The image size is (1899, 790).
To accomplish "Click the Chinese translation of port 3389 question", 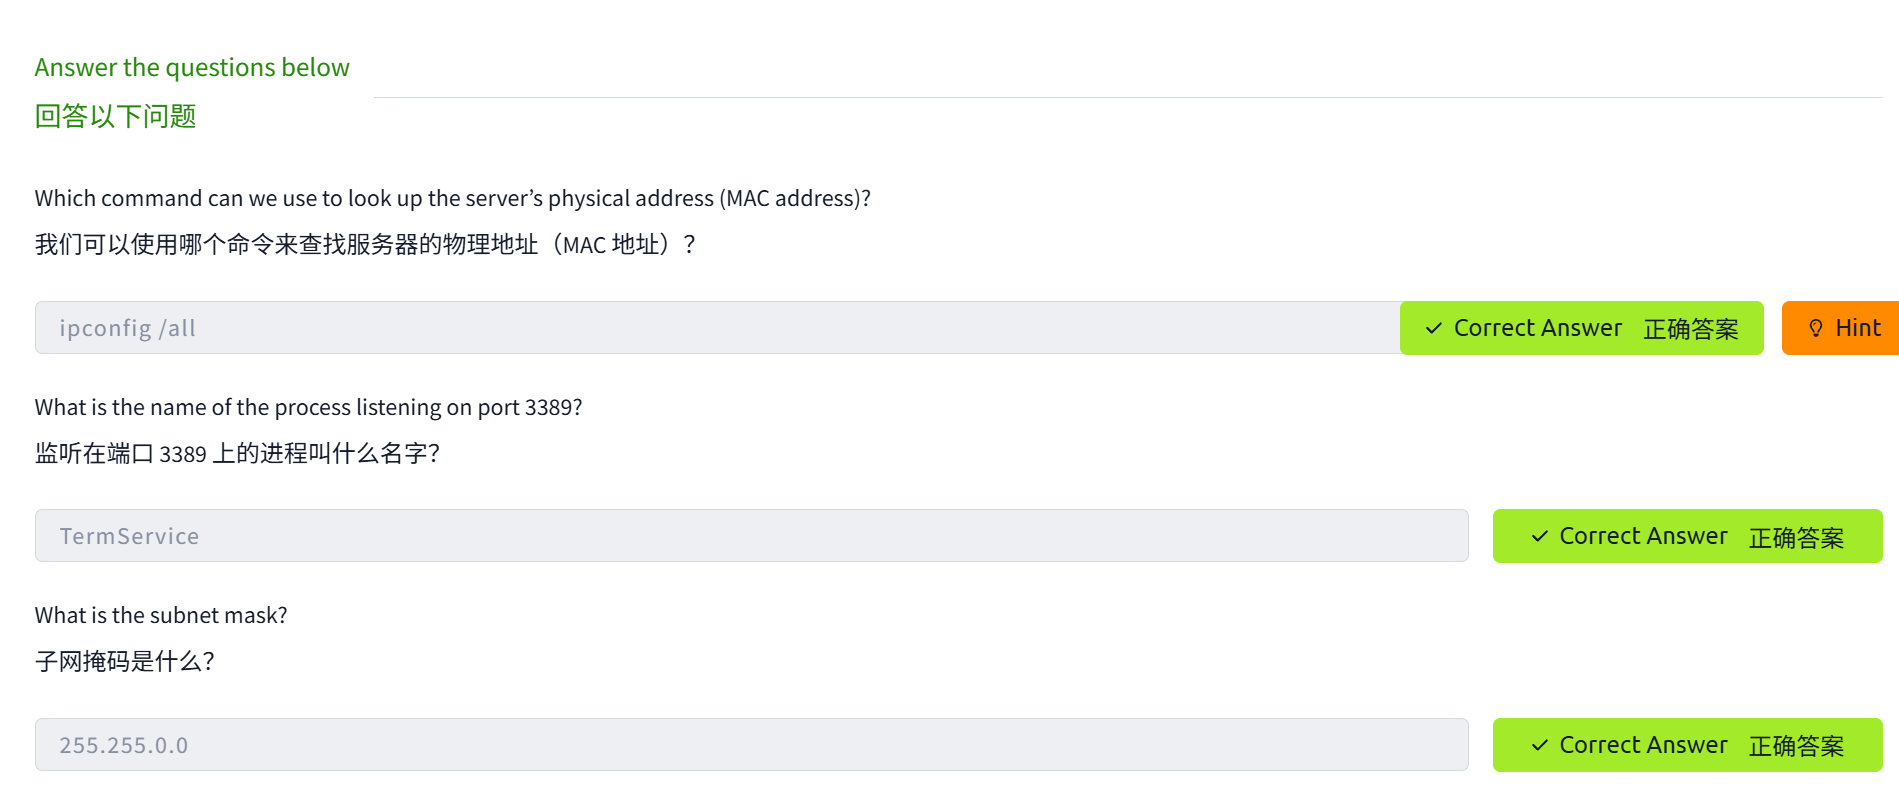I will click(237, 454).
